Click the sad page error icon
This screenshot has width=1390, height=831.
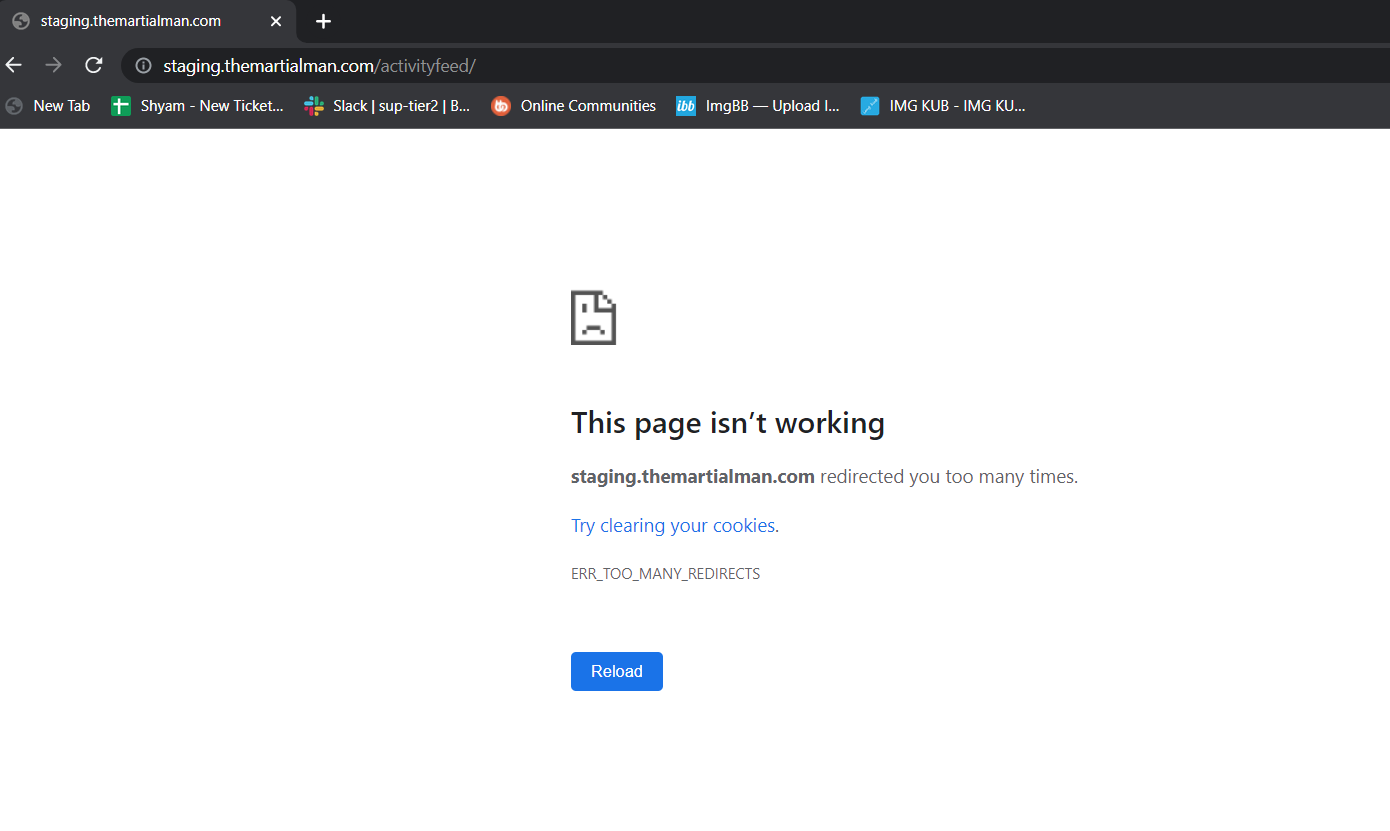593,318
